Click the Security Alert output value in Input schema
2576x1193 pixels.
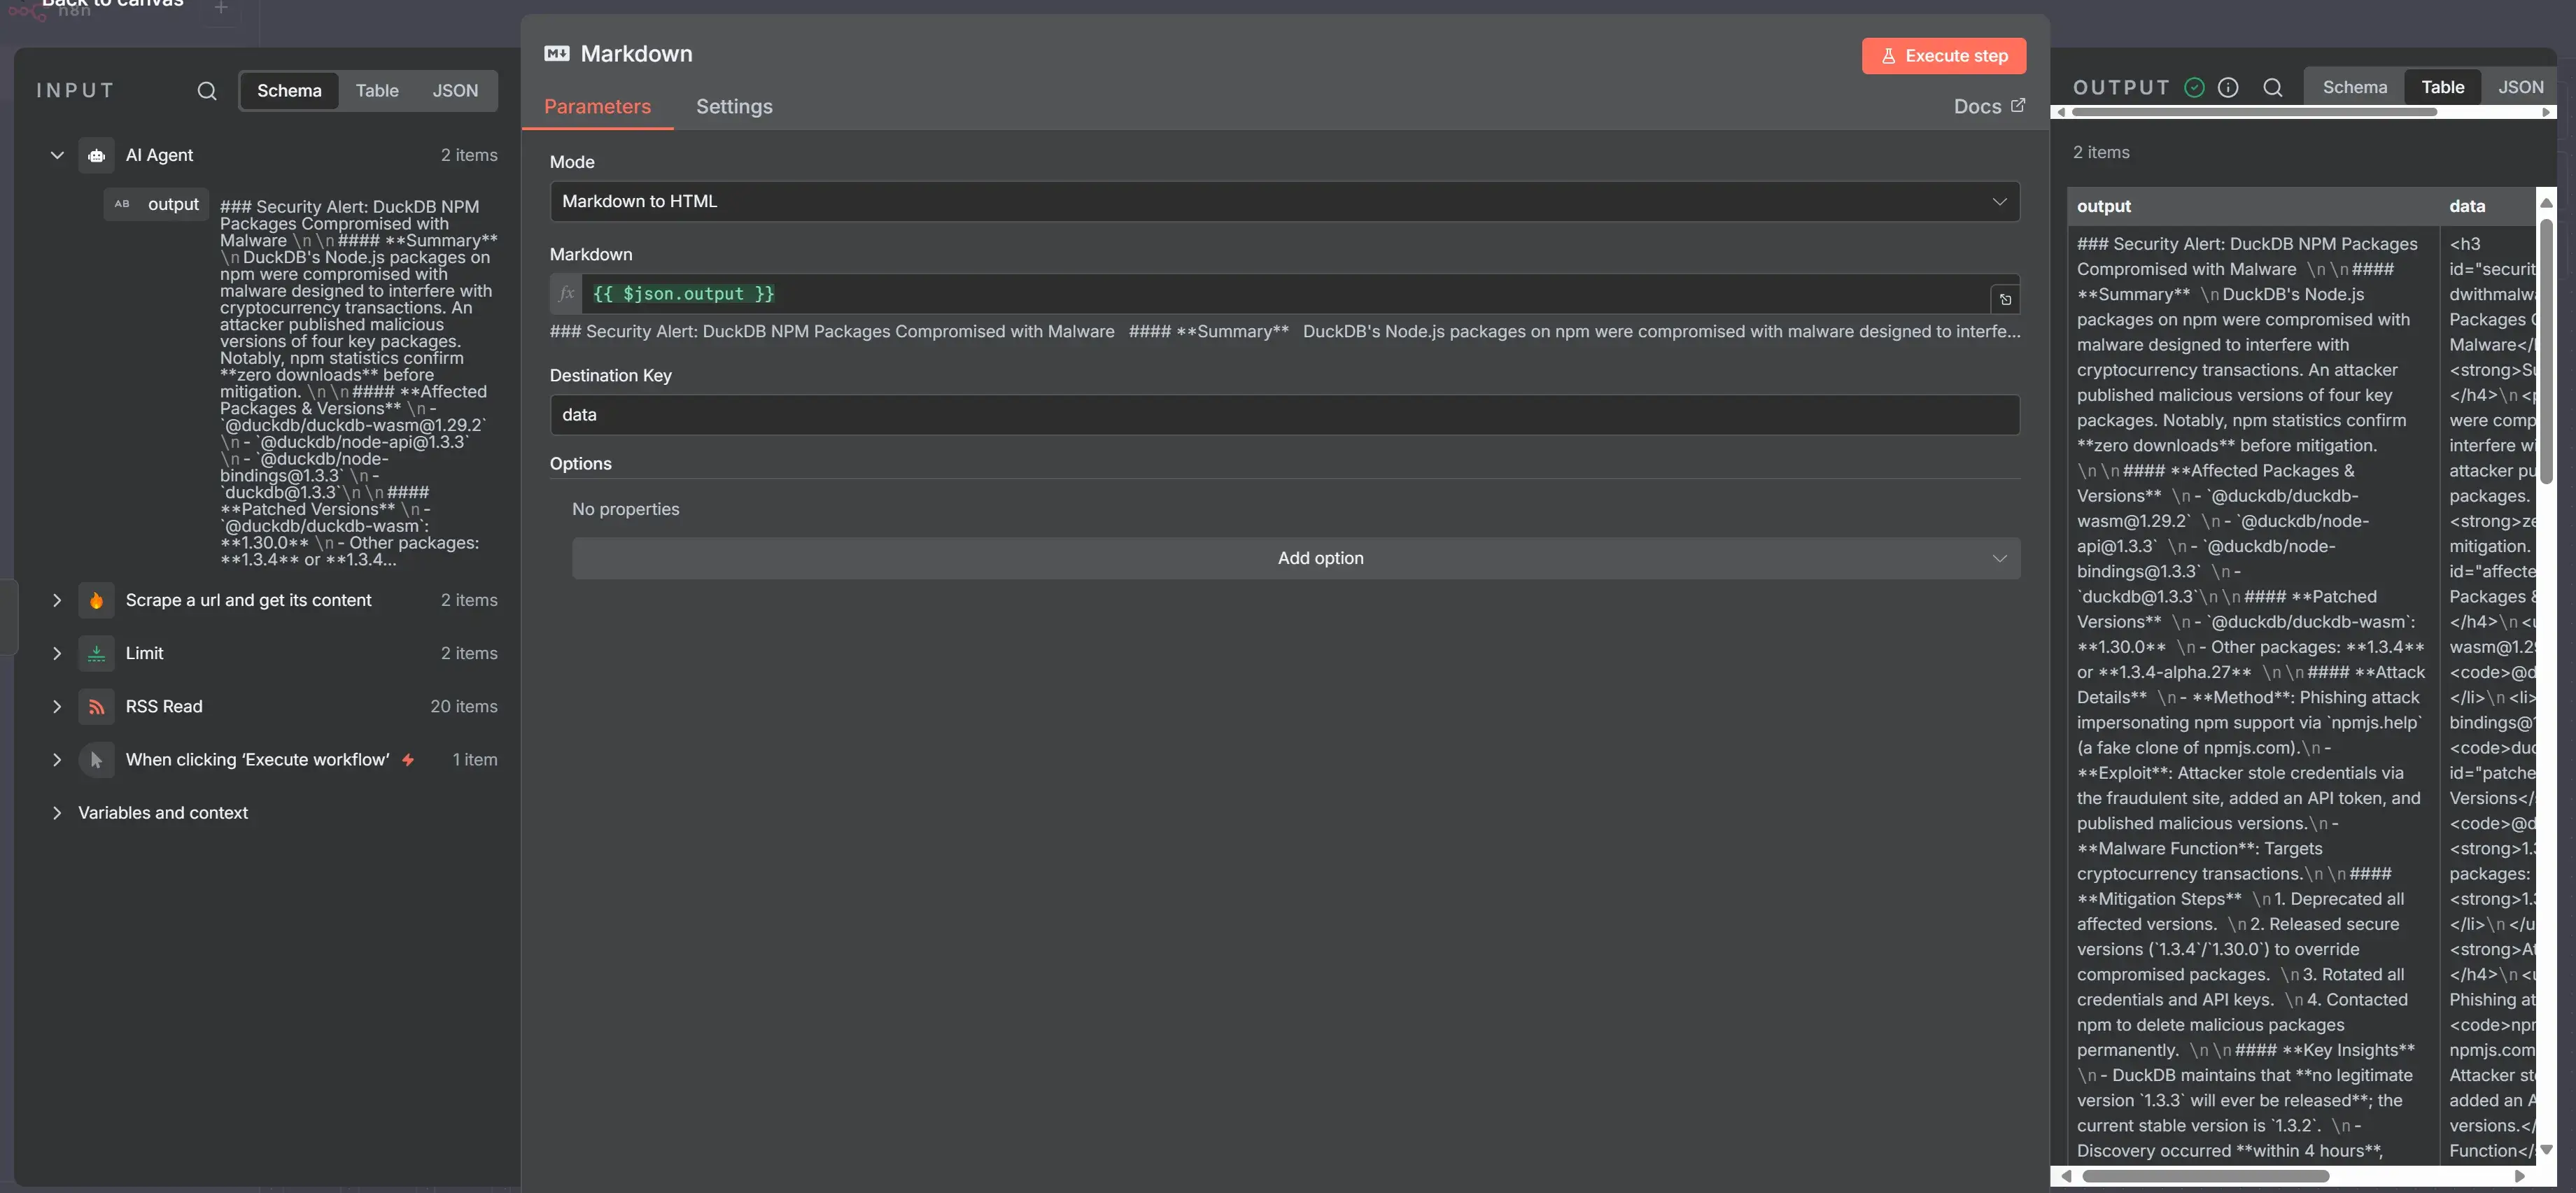point(358,383)
